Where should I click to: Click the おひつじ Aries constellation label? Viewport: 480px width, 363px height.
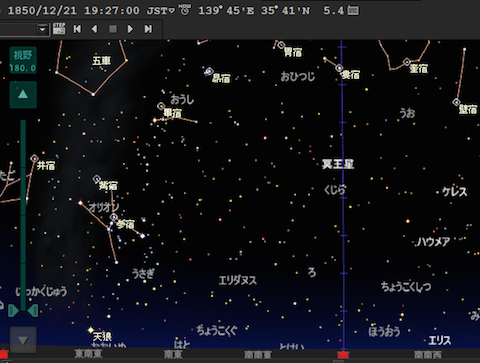click(298, 76)
